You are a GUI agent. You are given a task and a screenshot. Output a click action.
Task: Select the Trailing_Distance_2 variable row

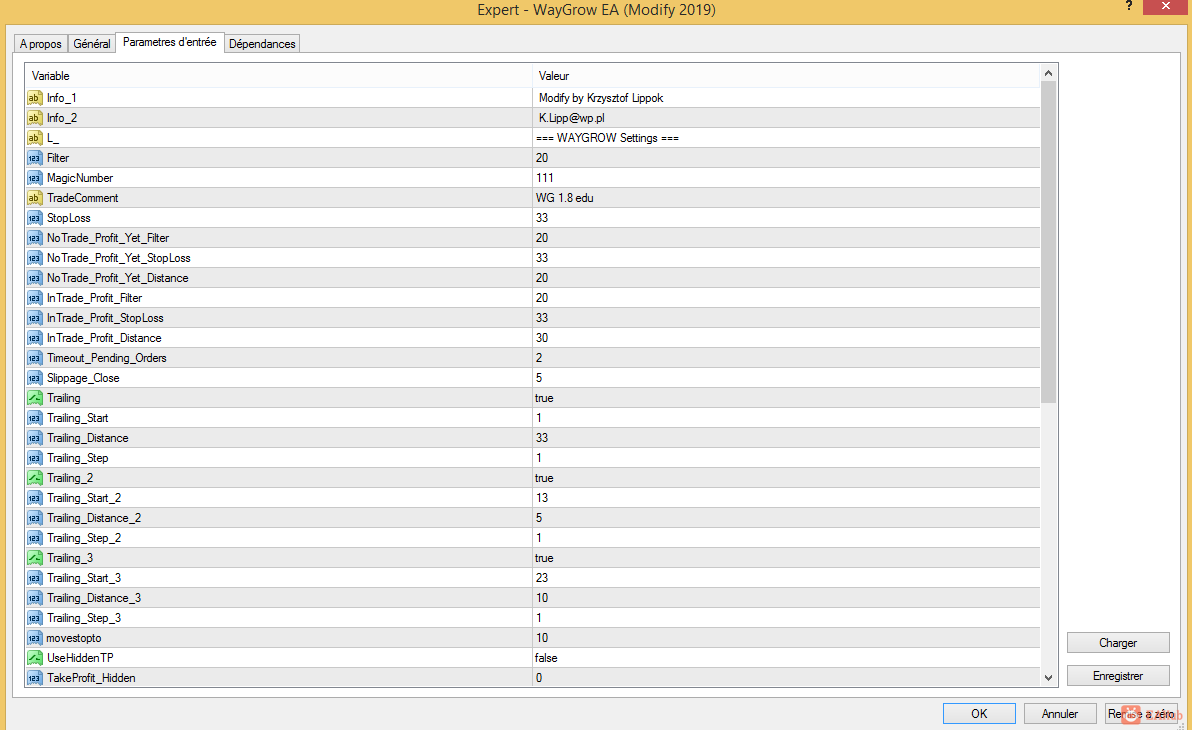coord(533,518)
